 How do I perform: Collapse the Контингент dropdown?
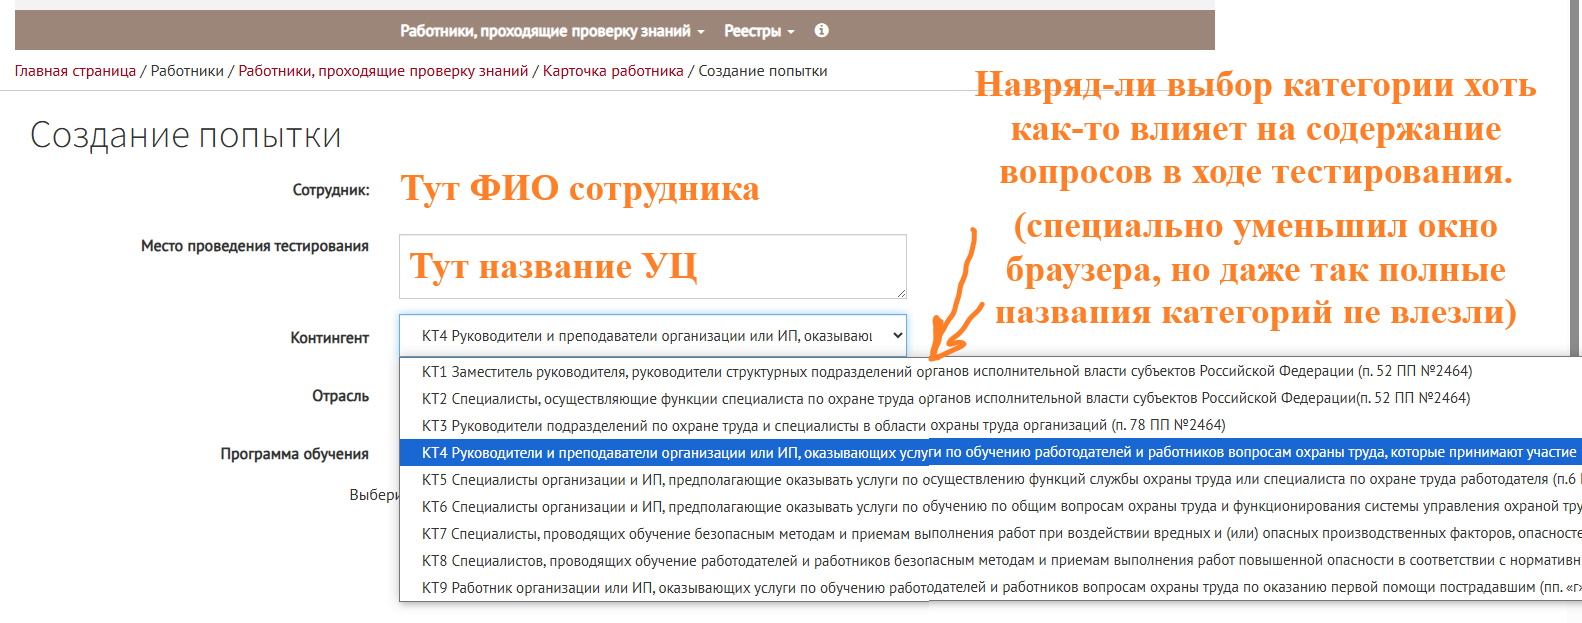pyautogui.click(x=653, y=336)
